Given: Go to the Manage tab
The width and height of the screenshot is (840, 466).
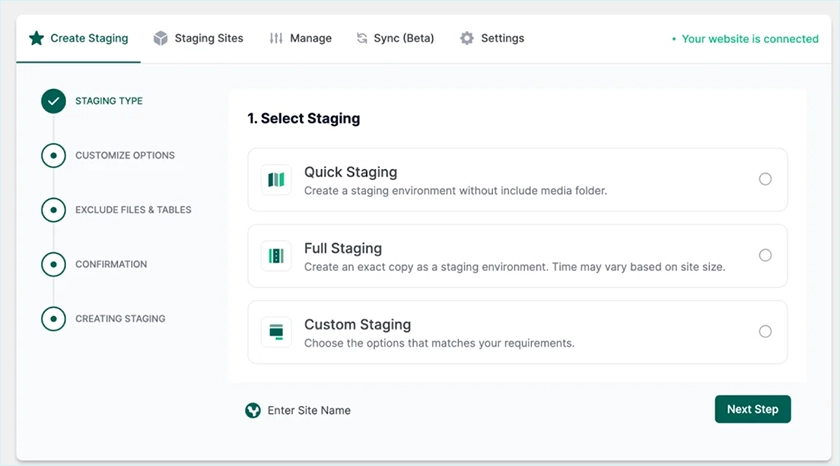Looking at the screenshot, I should coord(310,39).
